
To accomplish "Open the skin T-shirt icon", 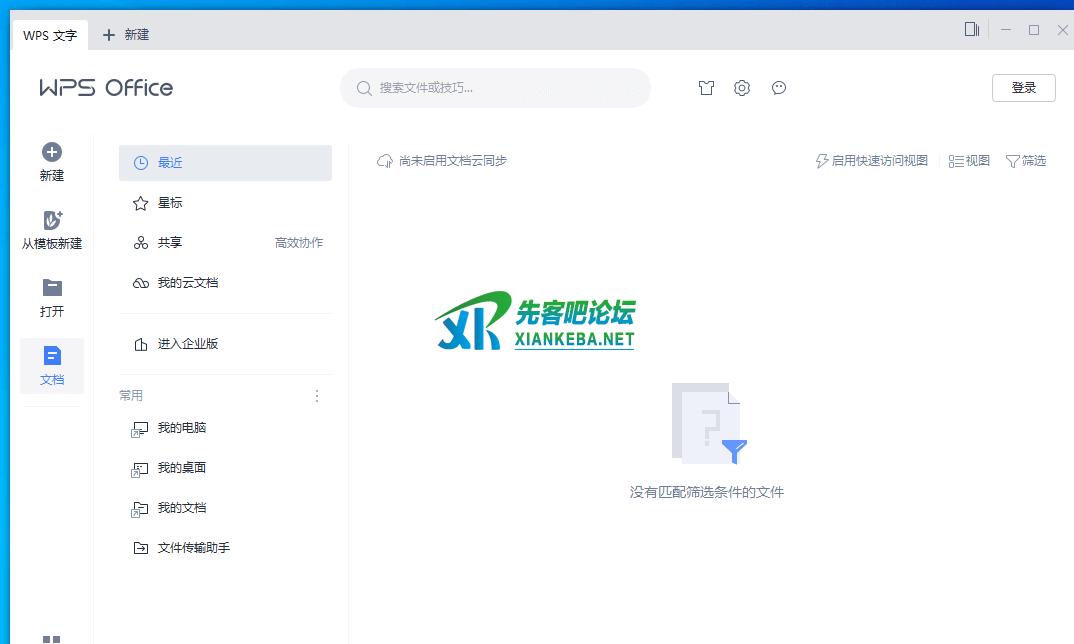I will (x=707, y=88).
